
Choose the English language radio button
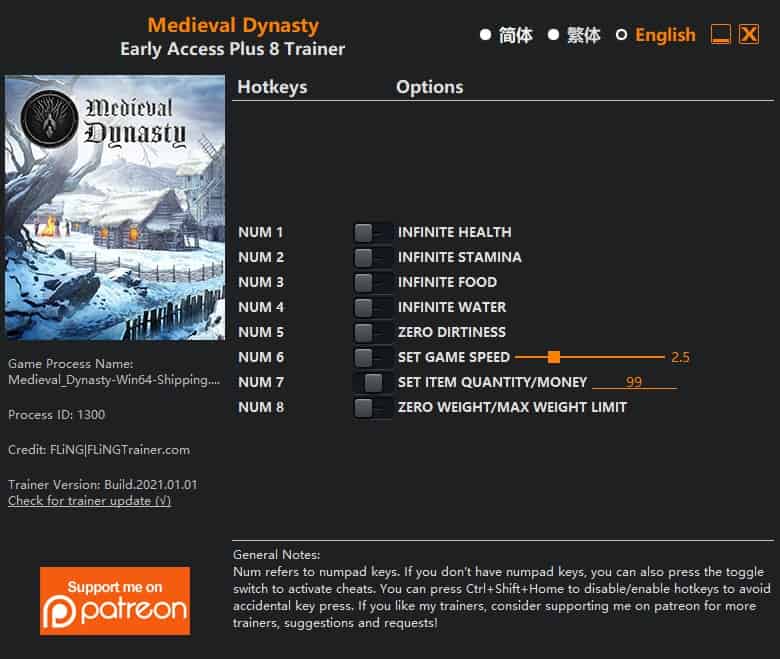(621, 35)
